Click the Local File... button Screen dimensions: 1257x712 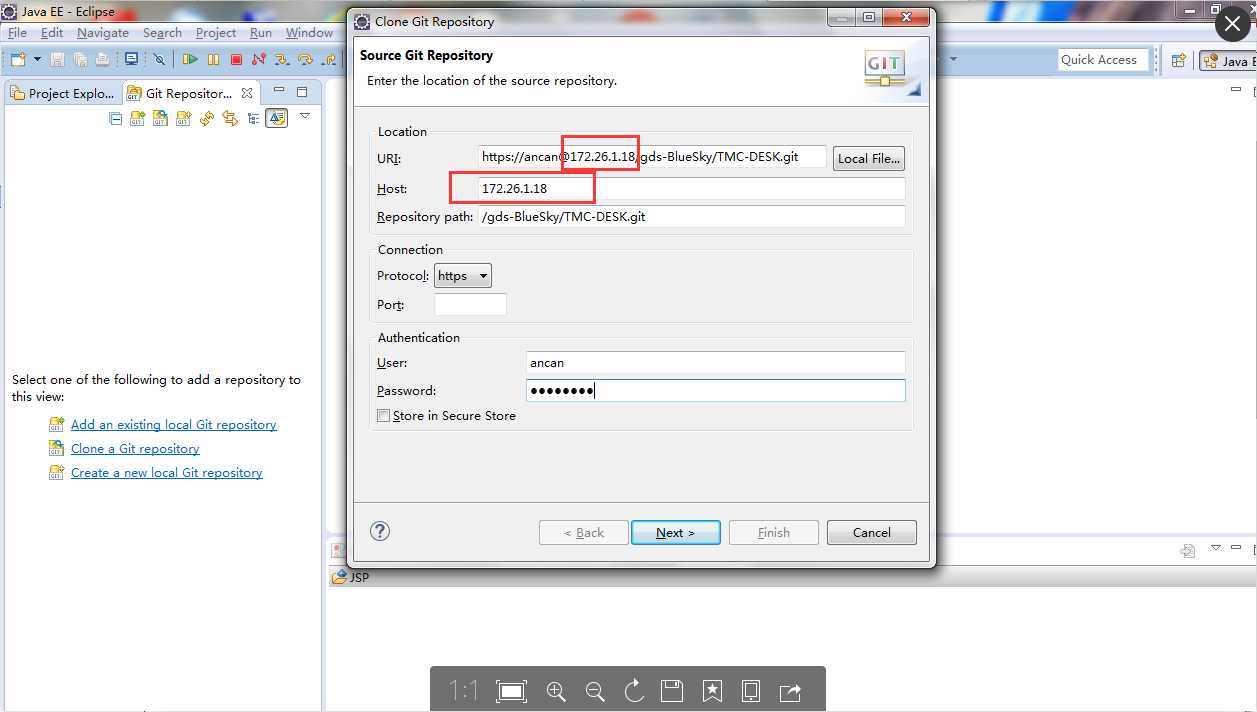coord(868,158)
